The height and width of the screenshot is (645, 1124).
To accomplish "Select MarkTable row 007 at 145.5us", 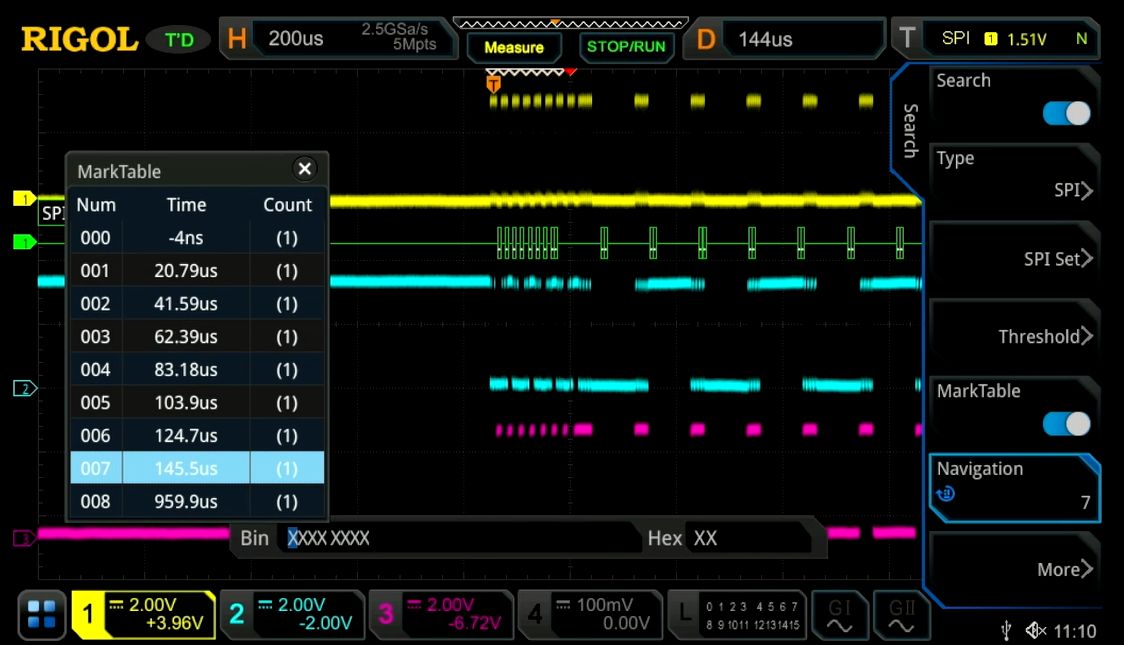I will (x=195, y=468).
